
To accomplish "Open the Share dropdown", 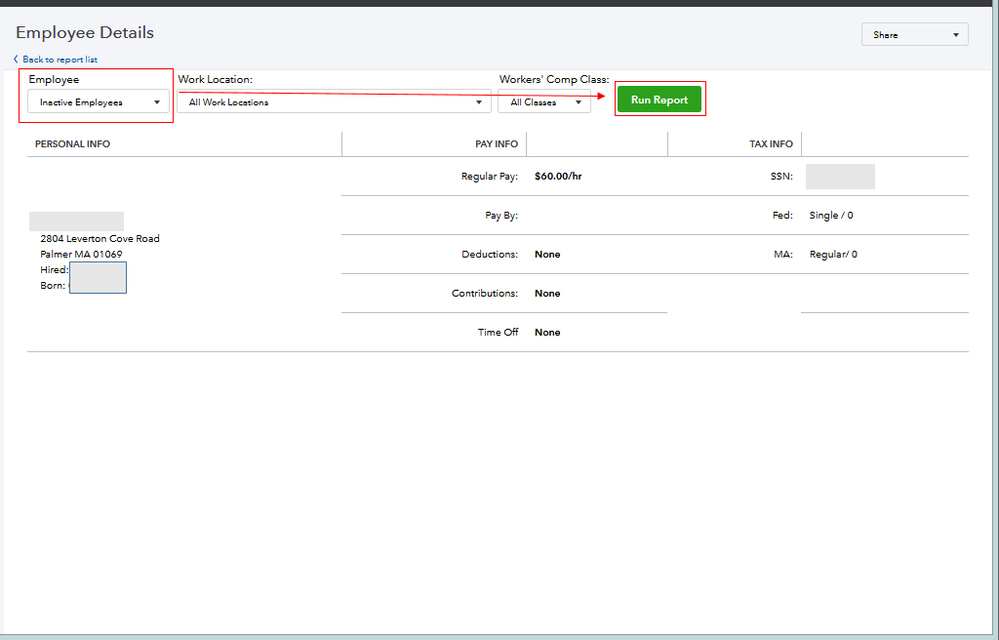I will tap(914, 34).
